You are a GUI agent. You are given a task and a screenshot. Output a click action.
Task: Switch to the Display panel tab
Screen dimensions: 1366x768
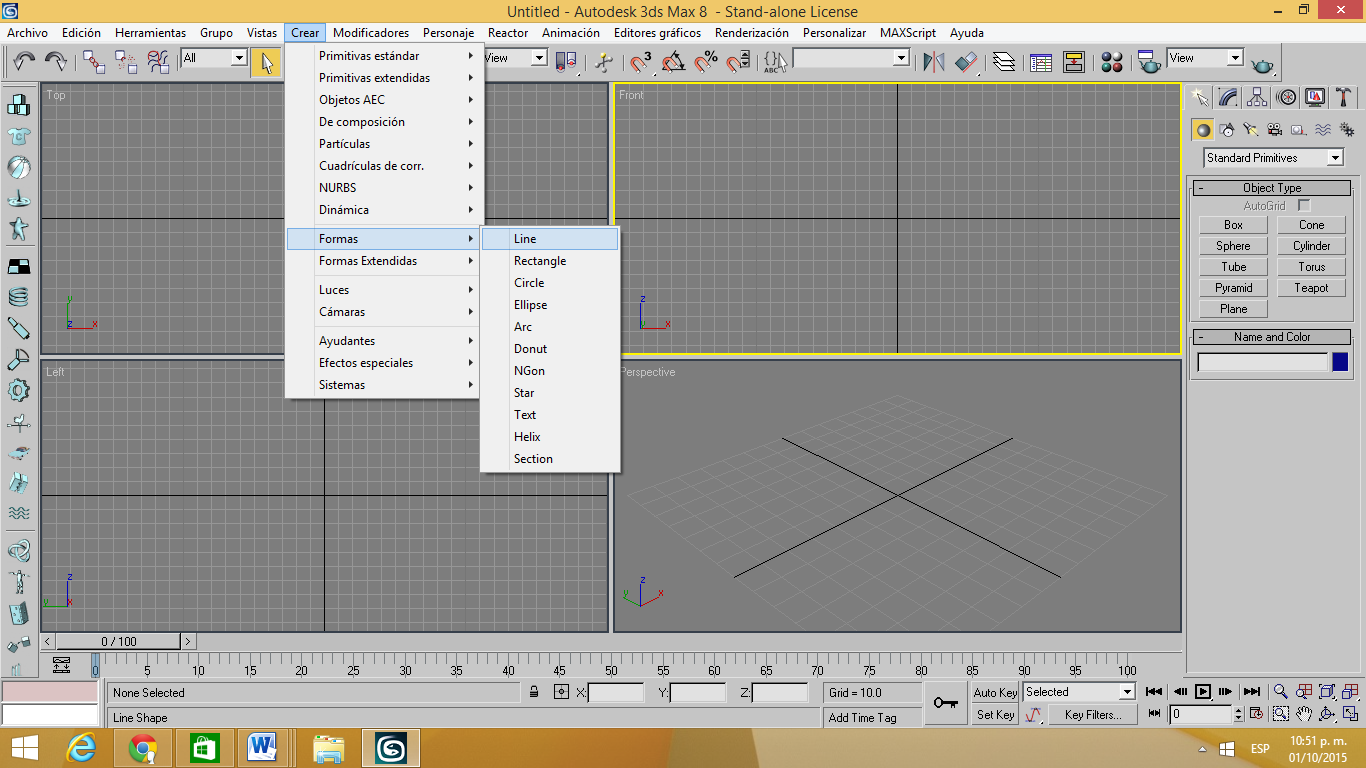coord(1315,97)
